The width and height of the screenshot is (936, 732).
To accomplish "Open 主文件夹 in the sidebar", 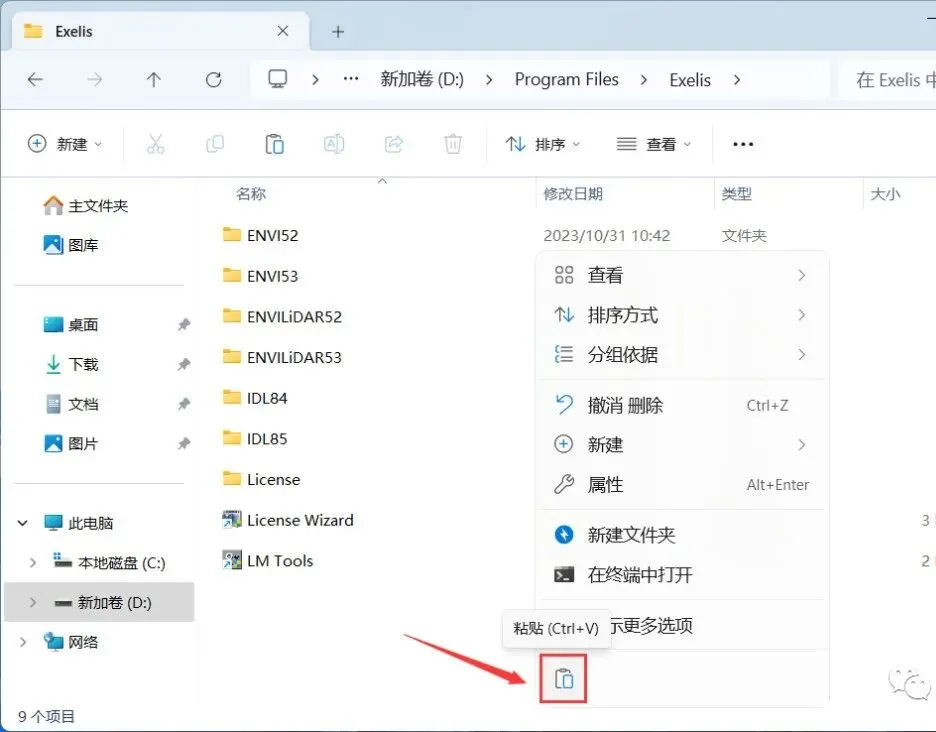I will (86, 206).
